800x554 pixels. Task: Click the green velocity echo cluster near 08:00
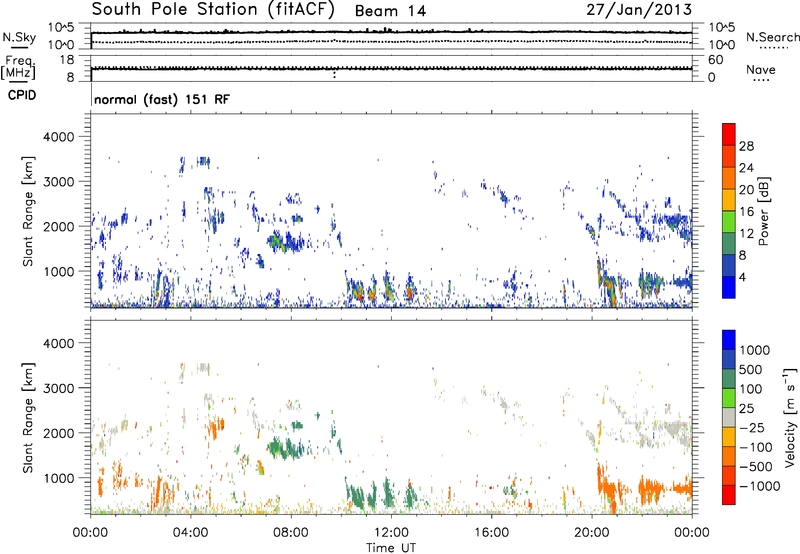286,448
